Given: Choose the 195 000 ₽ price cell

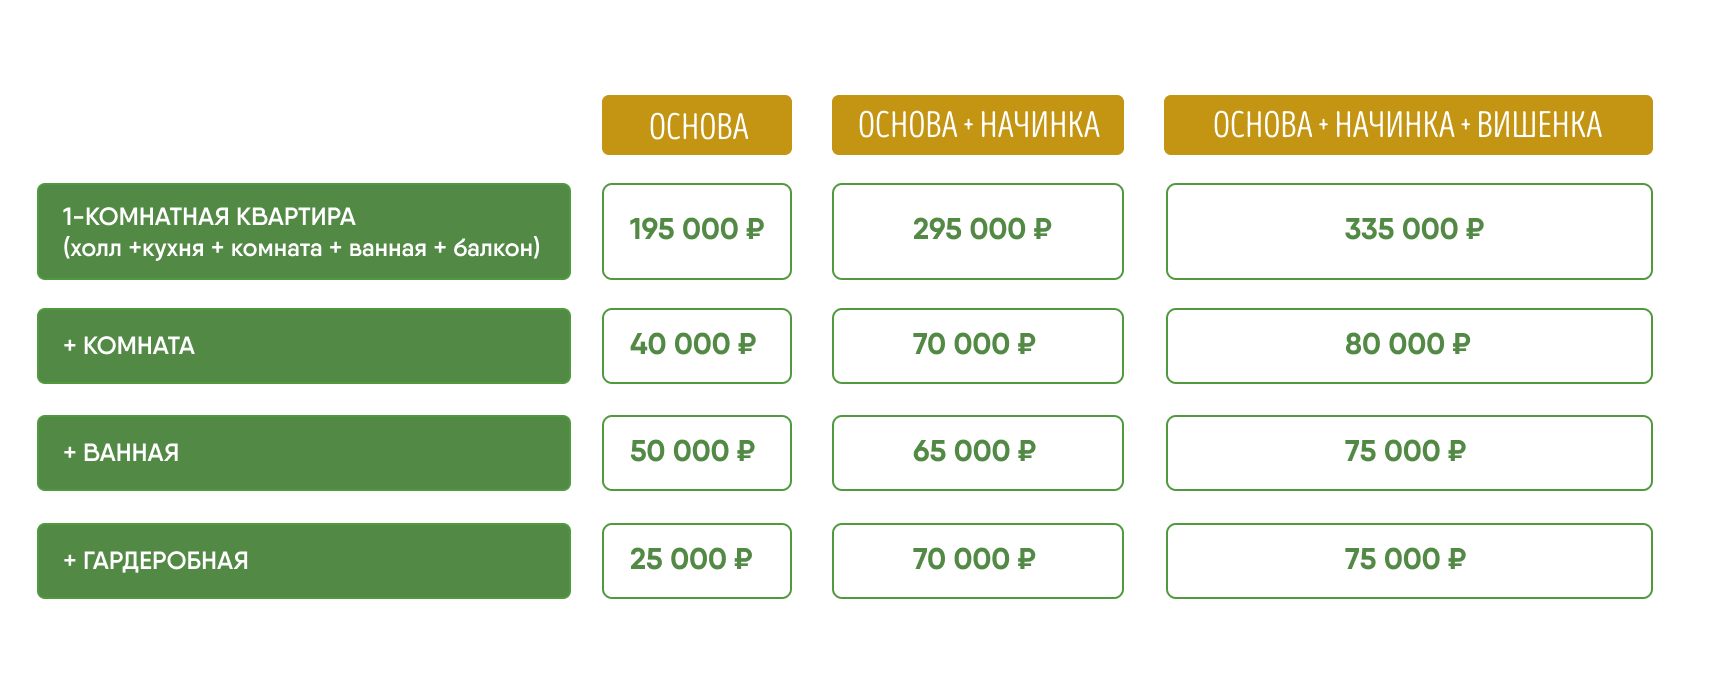Looking at the screenshot, I should [697, 231].
